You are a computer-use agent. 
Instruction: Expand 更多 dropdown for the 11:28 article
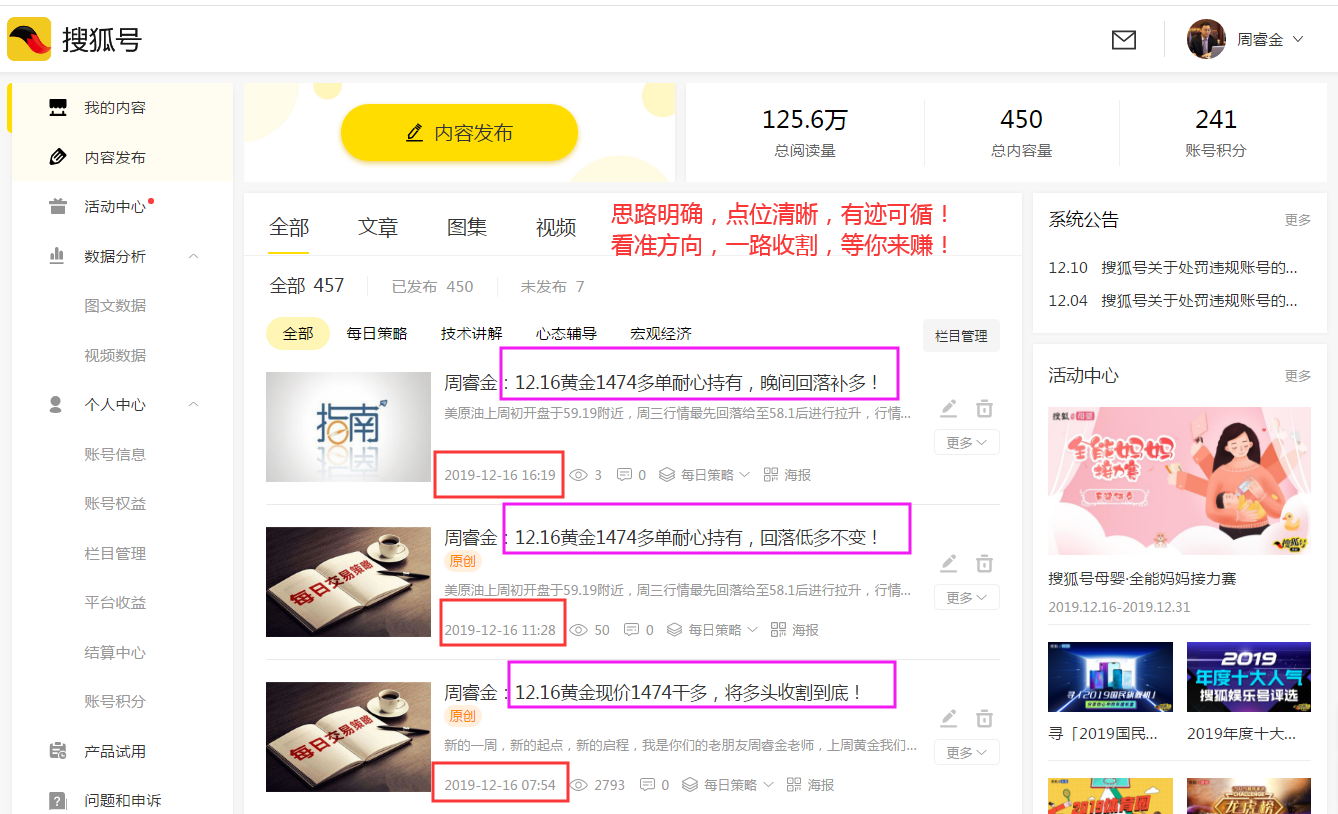(x=967, y=597)
